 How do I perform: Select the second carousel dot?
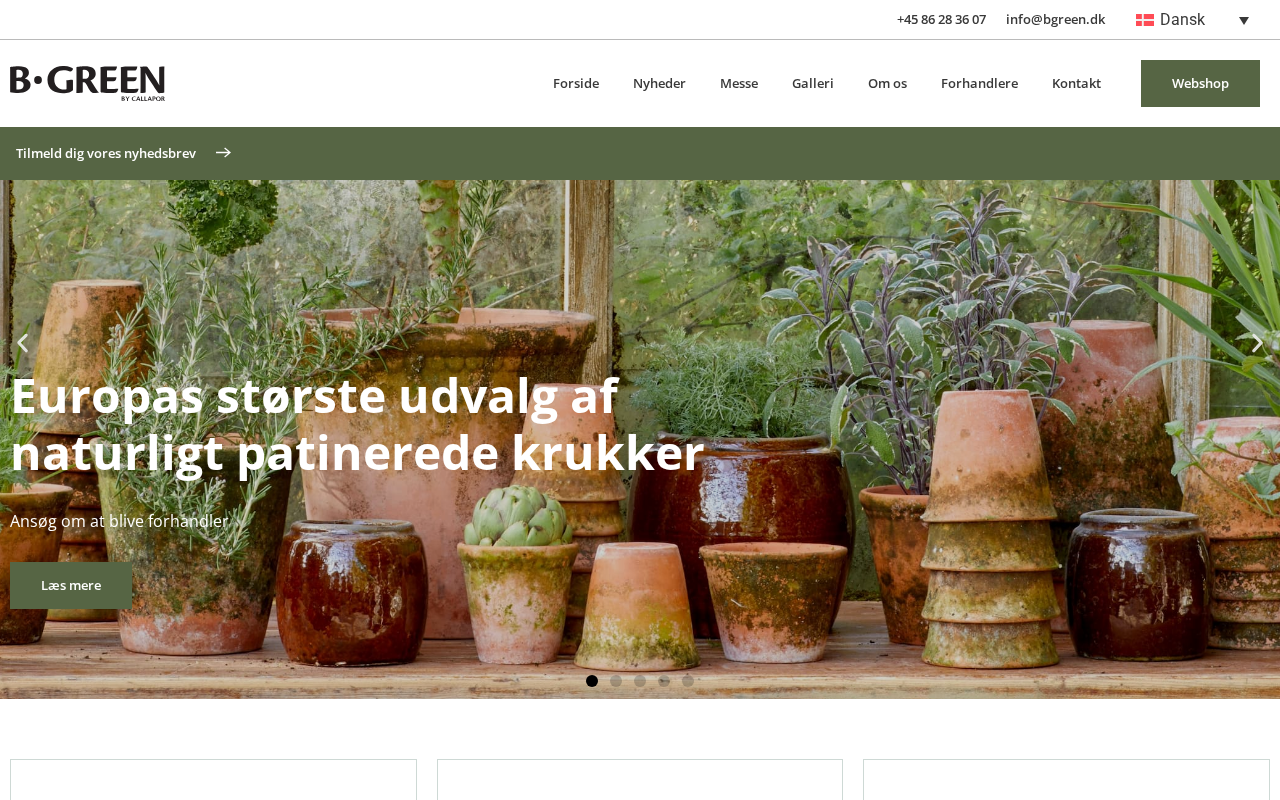(616, 681)
